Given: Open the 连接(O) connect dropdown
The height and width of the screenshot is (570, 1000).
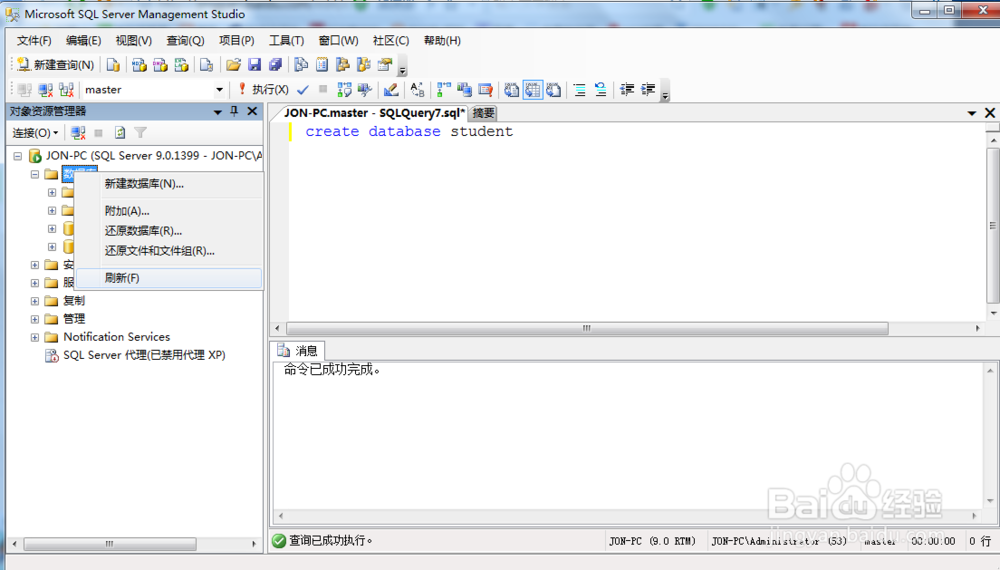Looking at the screenshot, I should tap(35, 133).
